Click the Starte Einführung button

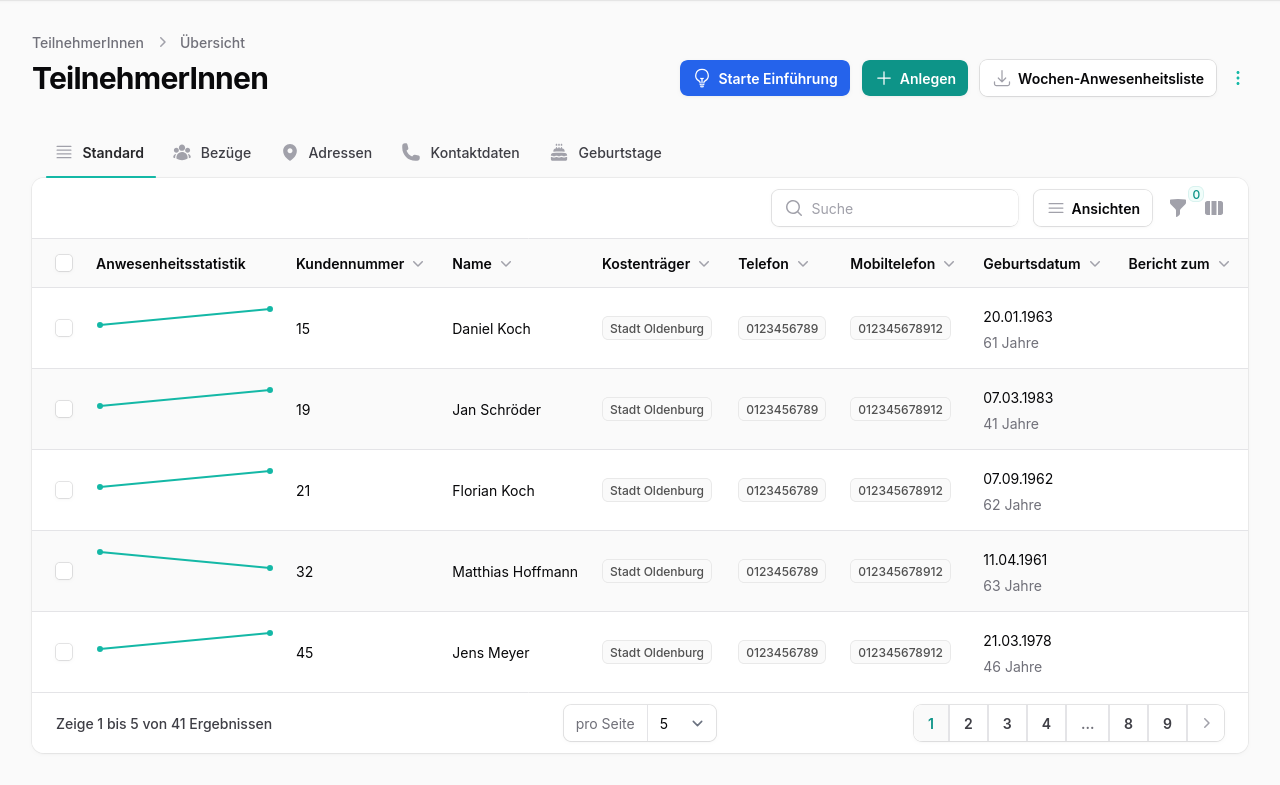(x=765, y=78)
